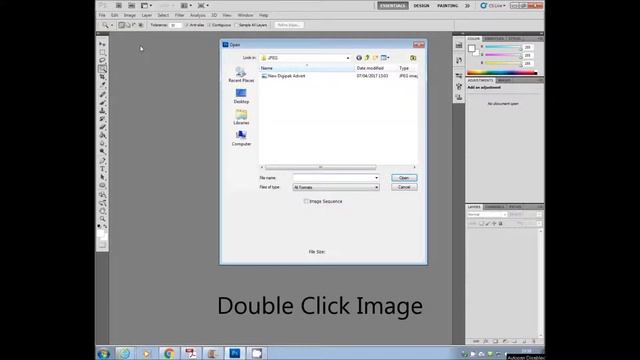640x360 pixels.
Task: Choose New Selection mode in options bar
Action: click(x=122, y=25)
